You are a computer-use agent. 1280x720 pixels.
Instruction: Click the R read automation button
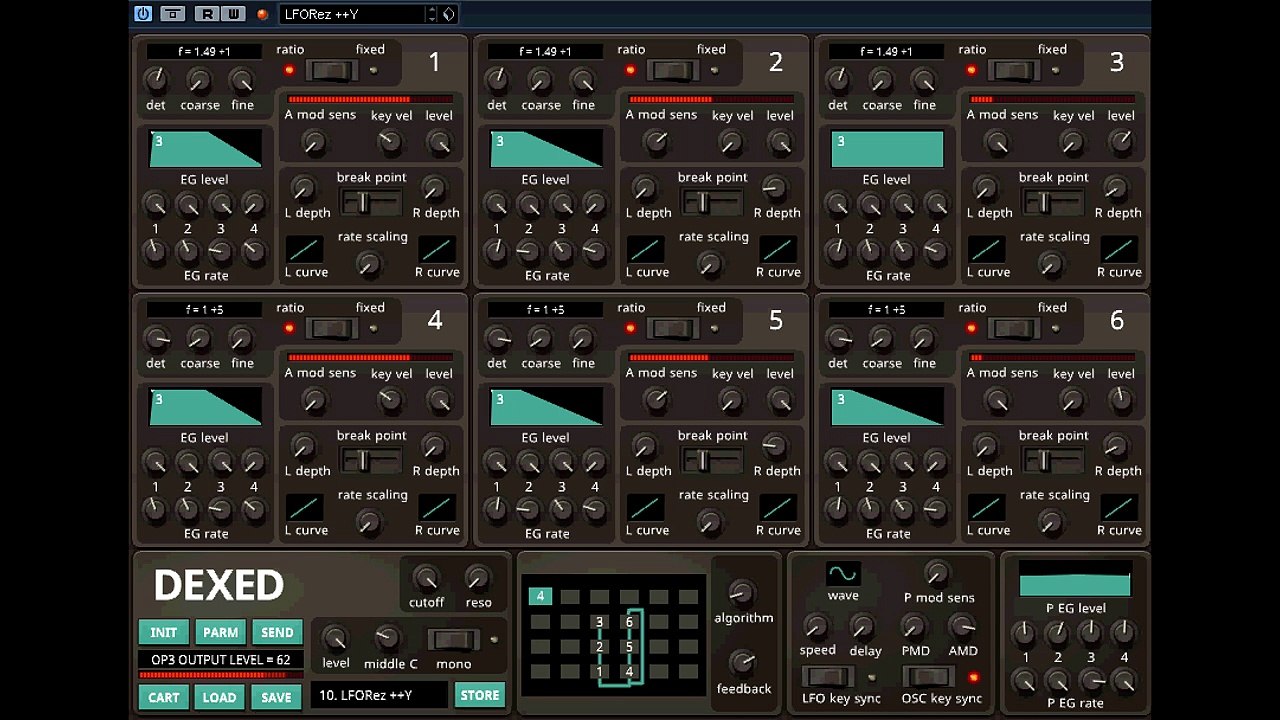click(208, 14)
